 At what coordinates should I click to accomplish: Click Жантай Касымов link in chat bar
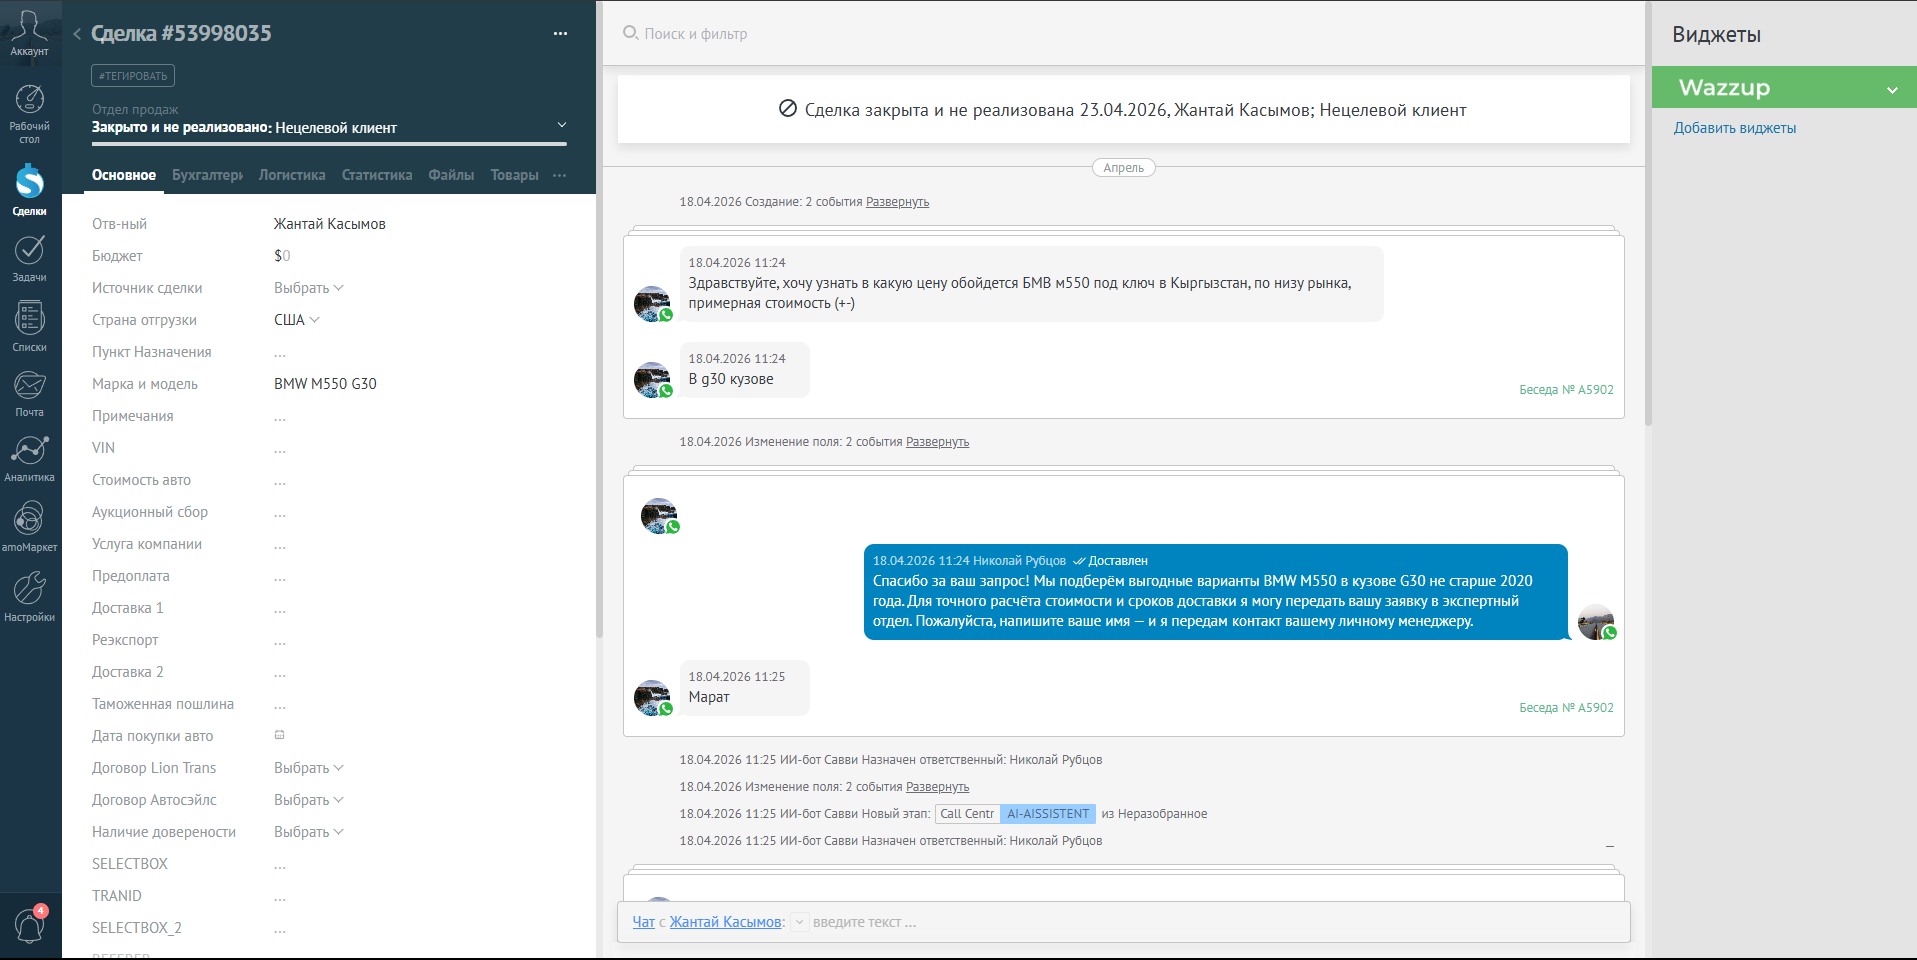(725, 922)
